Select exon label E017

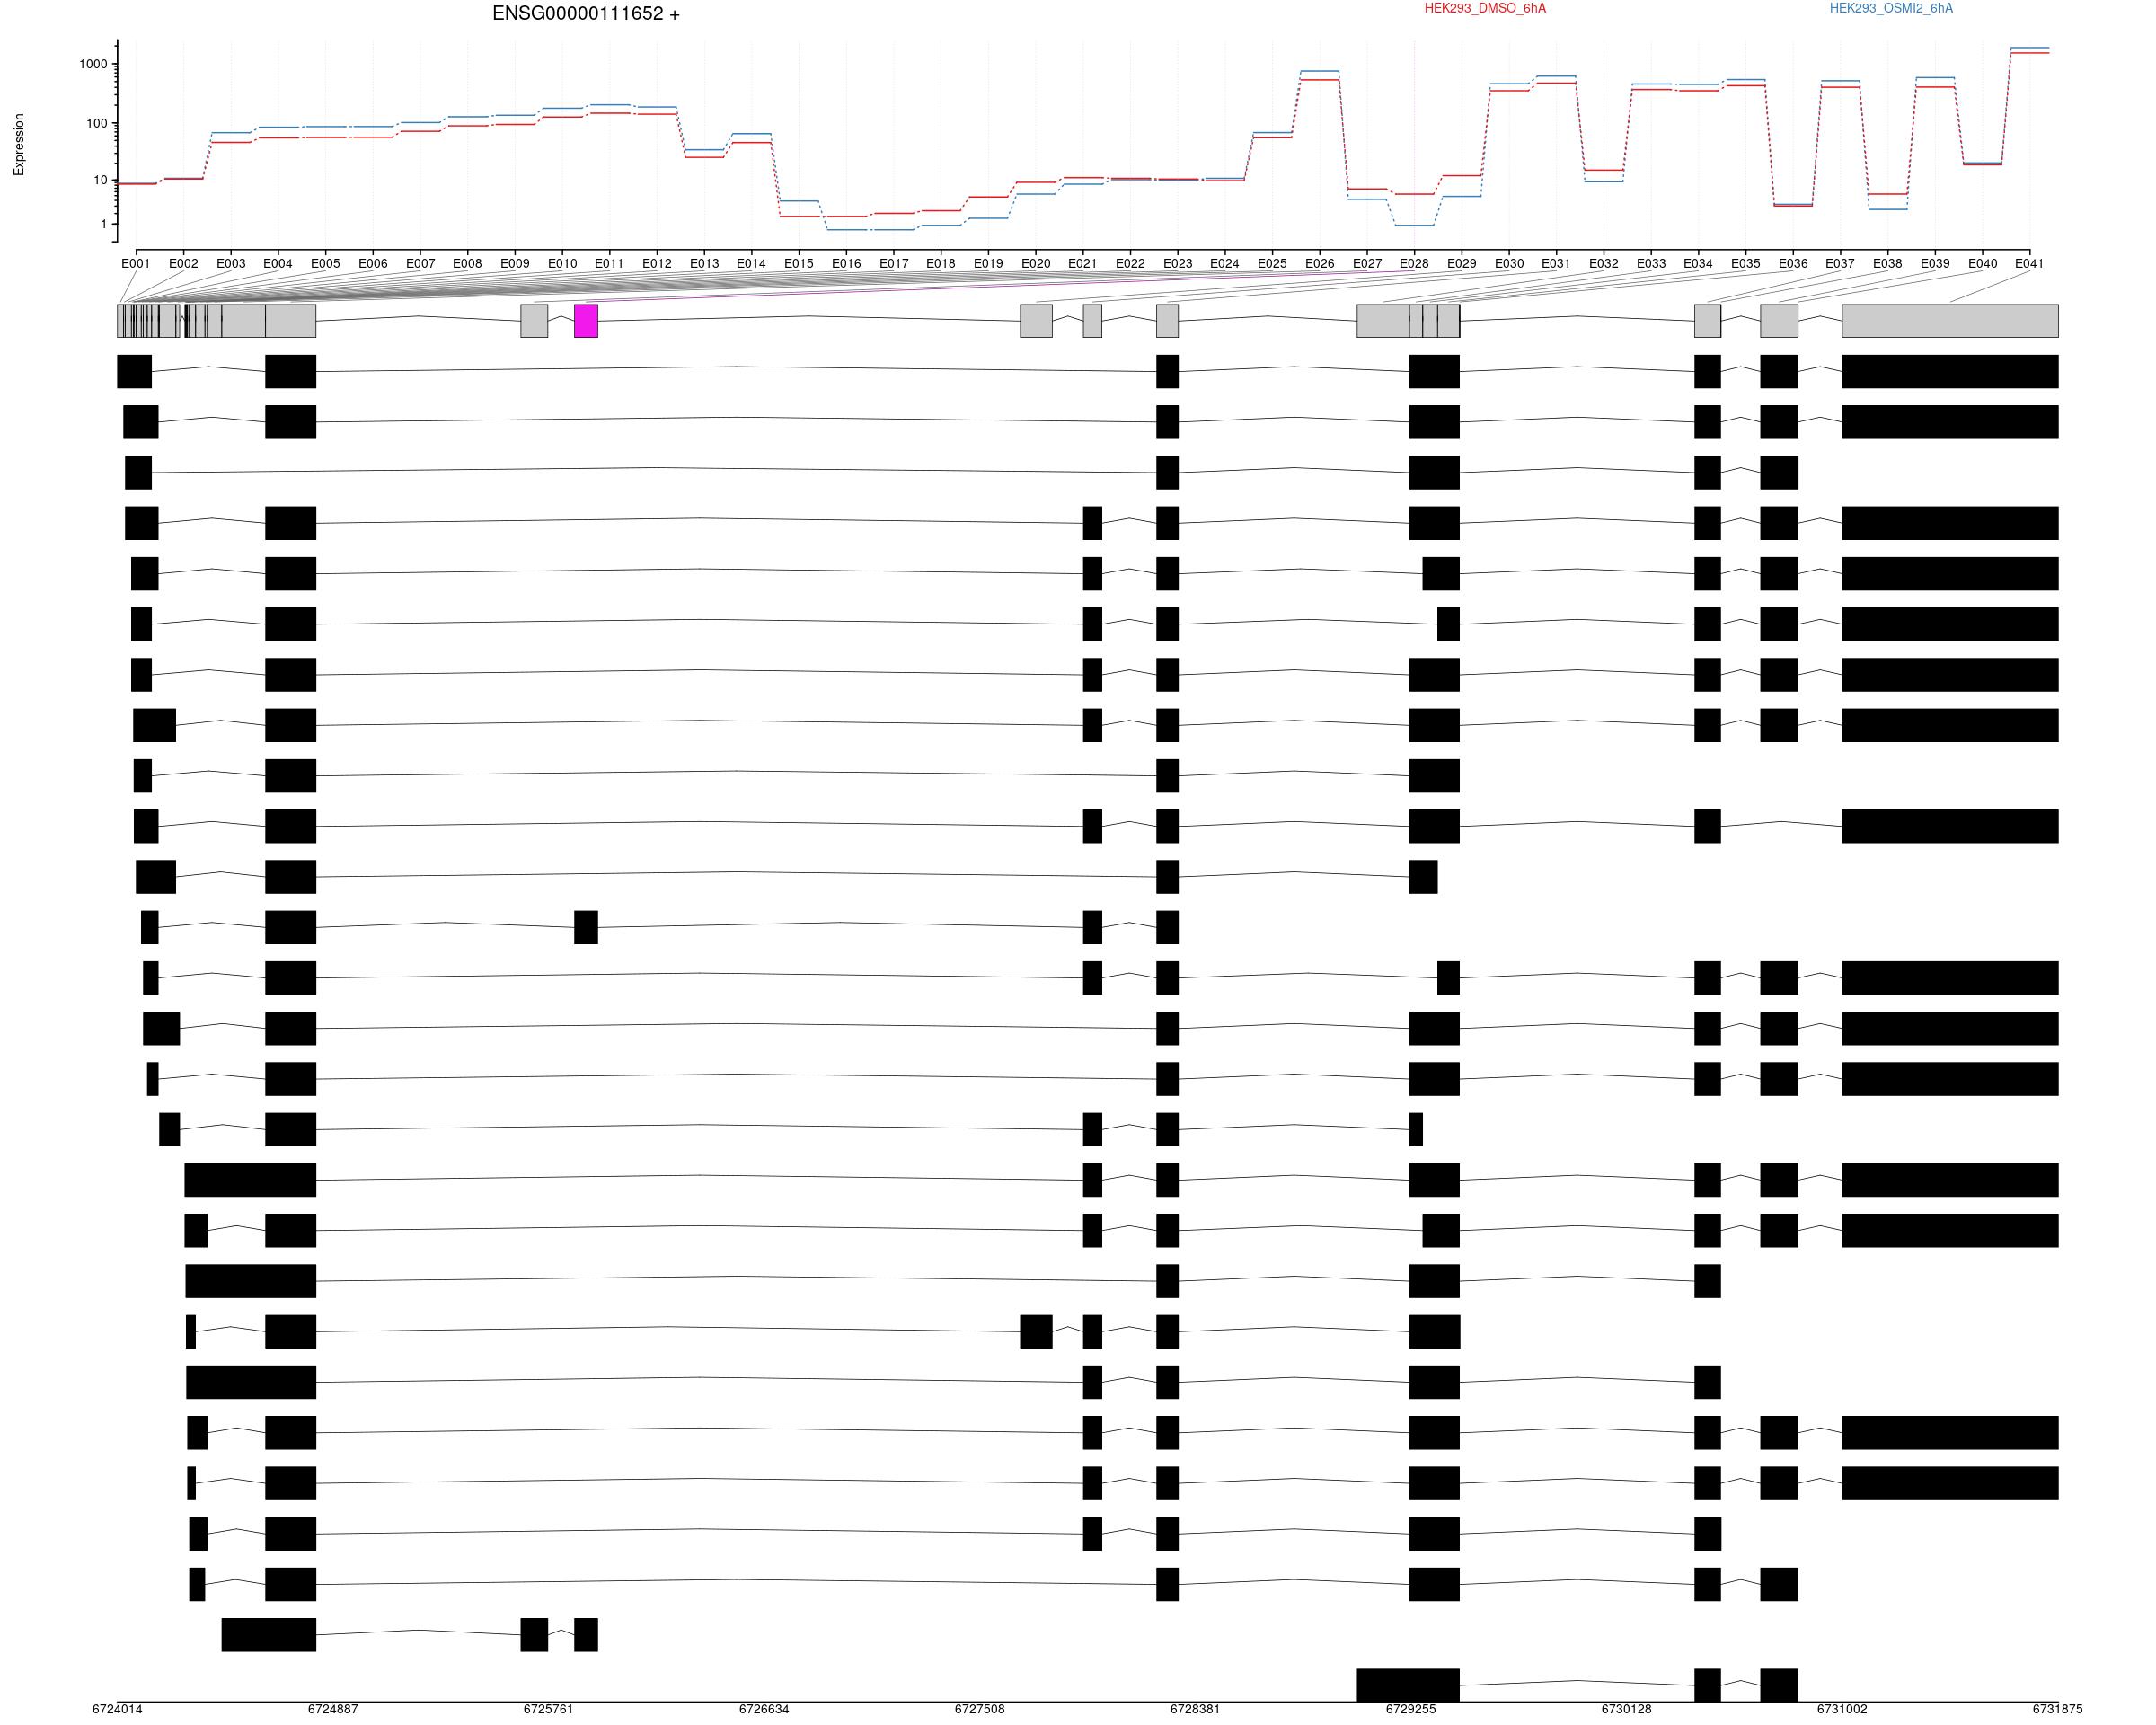click(x=894, y=264)
